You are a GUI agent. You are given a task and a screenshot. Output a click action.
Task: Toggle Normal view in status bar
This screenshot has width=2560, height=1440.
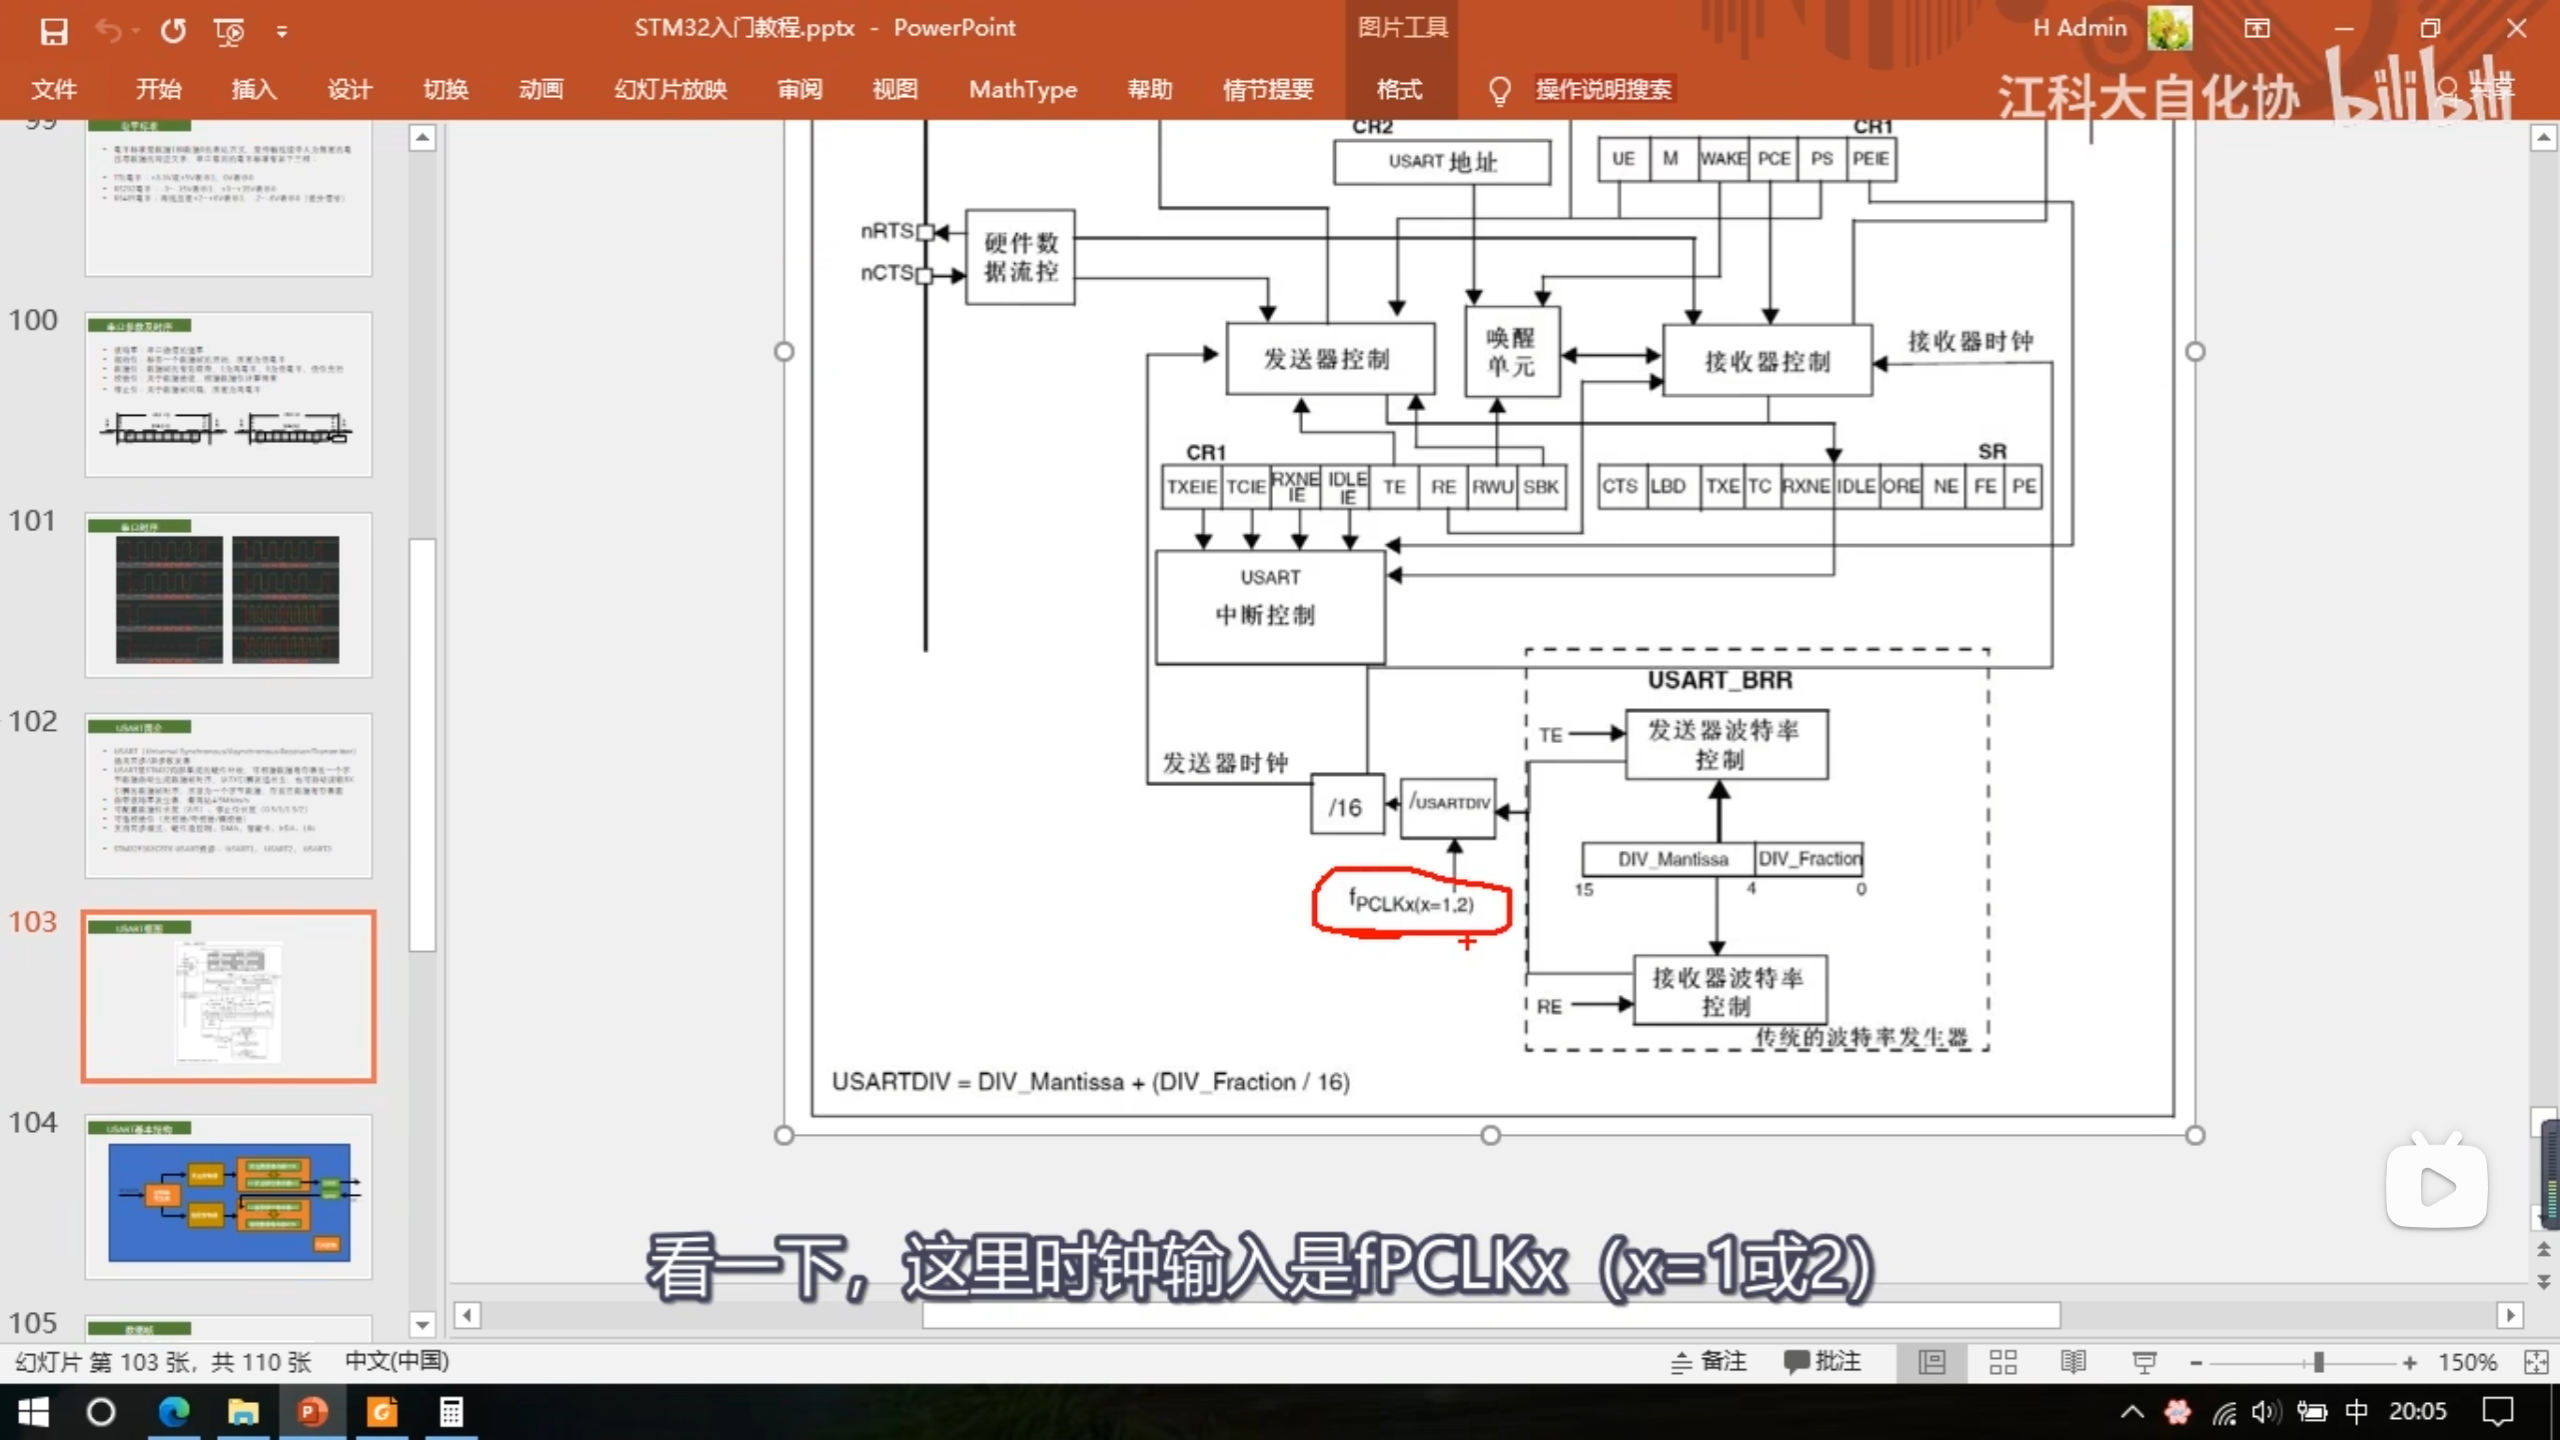tap(1931, 1362)
